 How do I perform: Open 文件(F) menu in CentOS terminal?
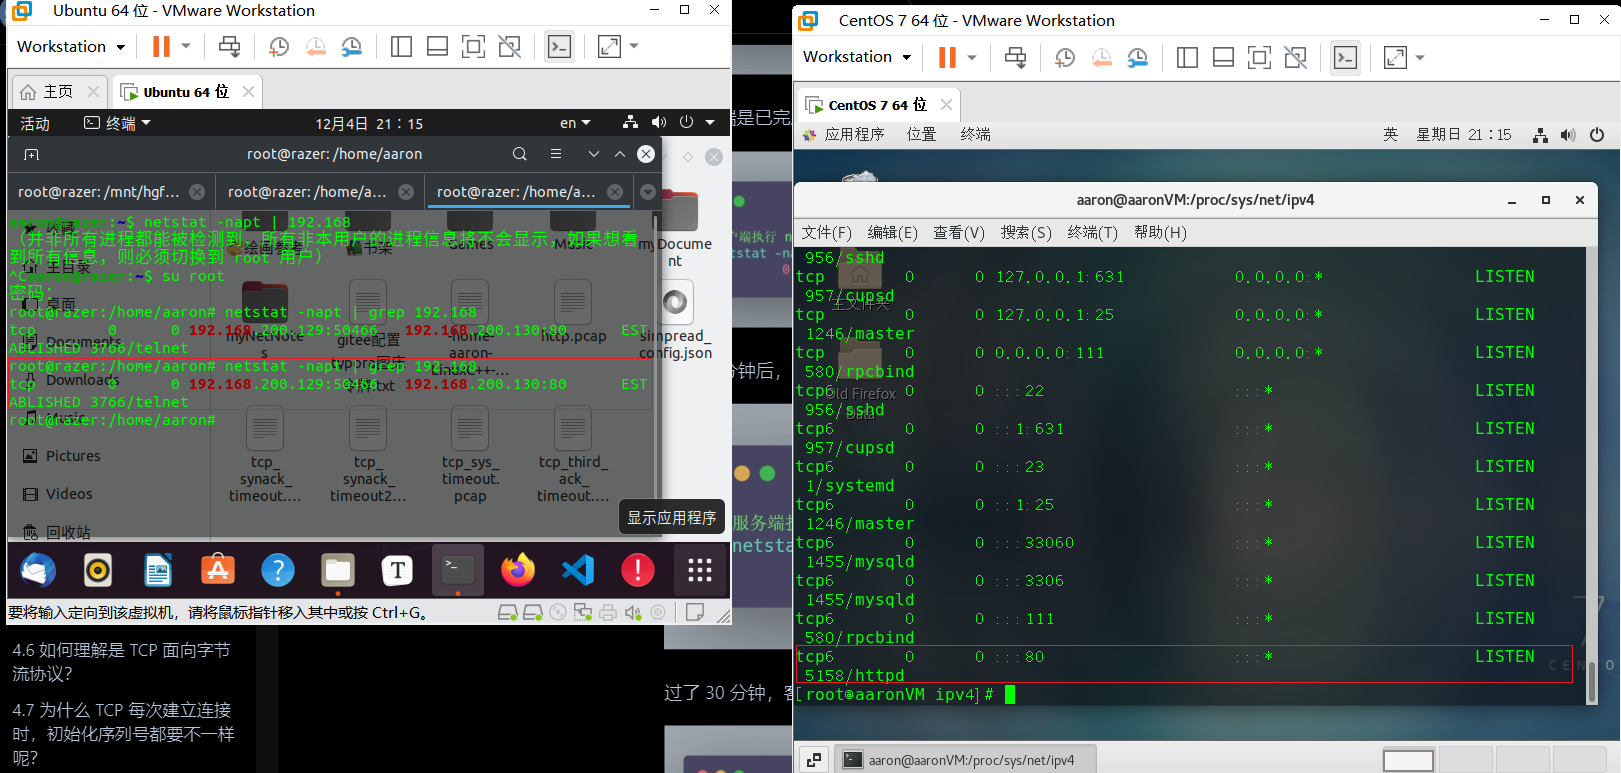(826, 232)
